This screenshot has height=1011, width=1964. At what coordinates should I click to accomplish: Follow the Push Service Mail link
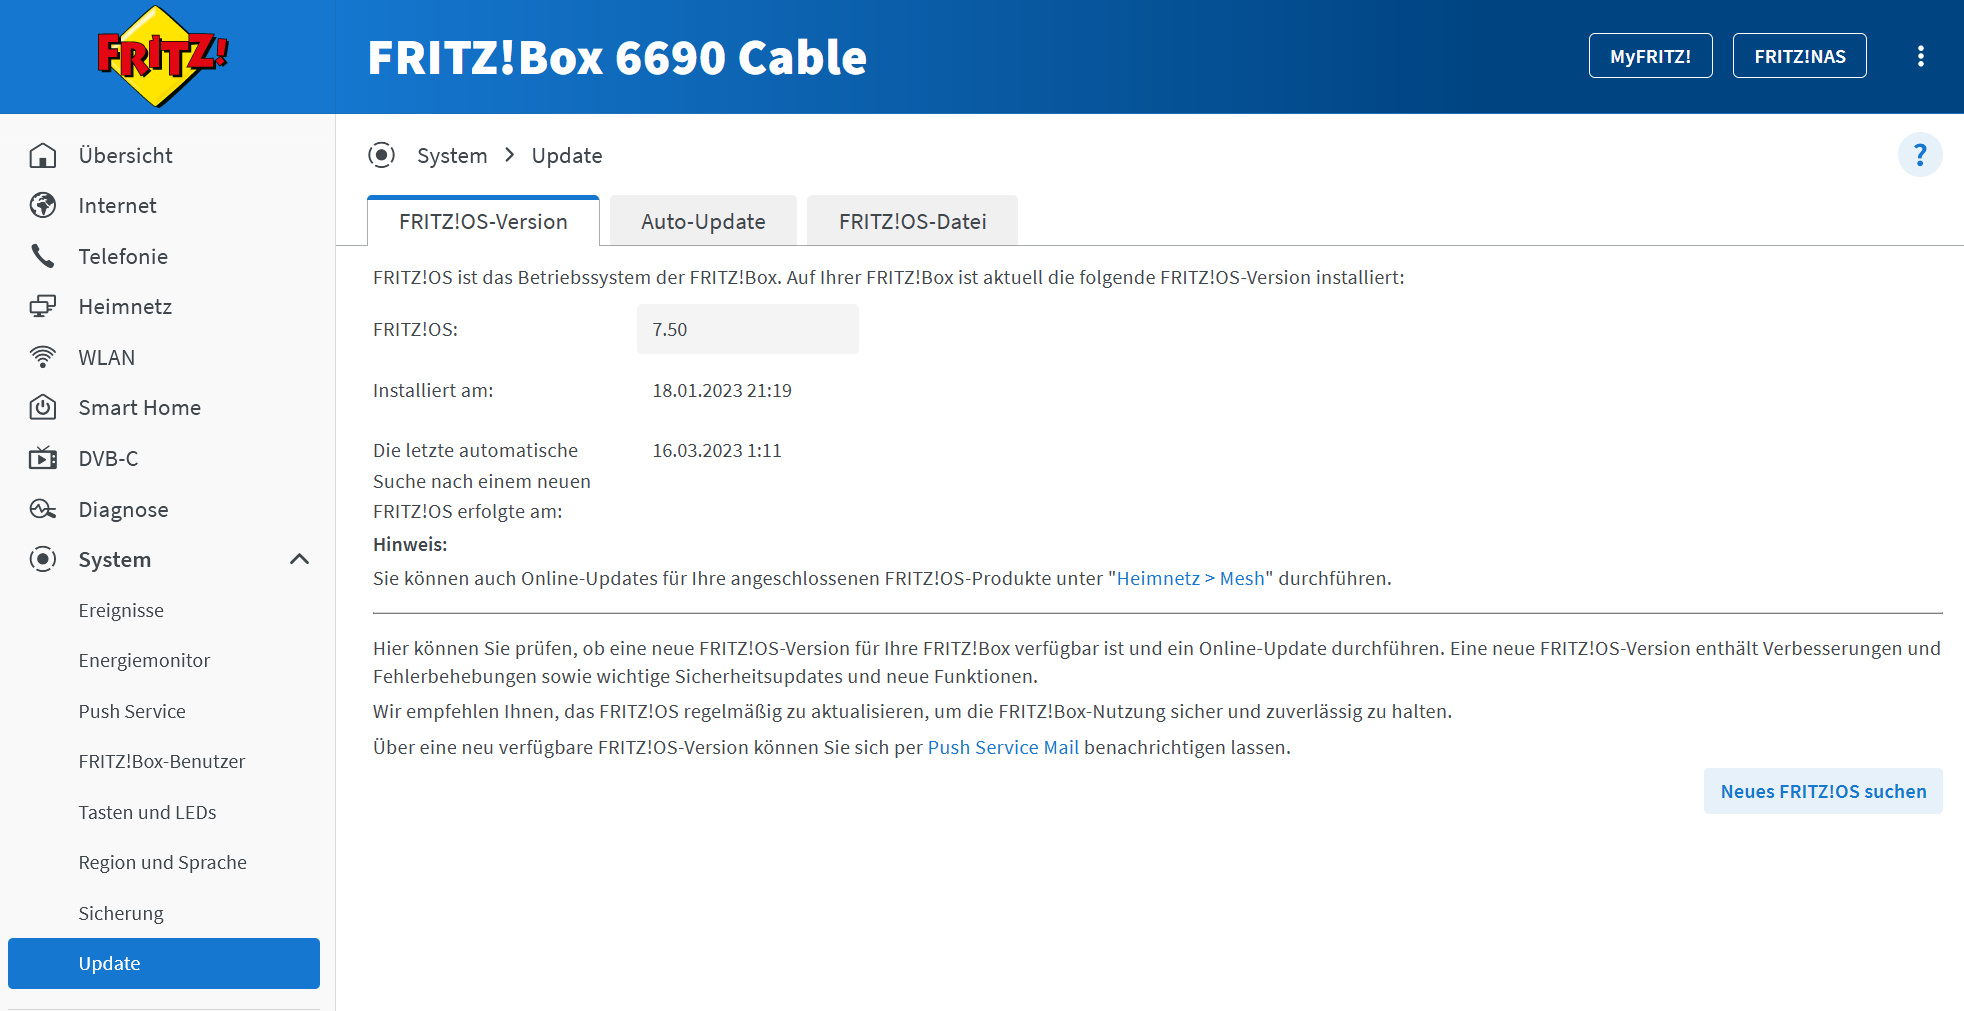tap(1002, 746)
